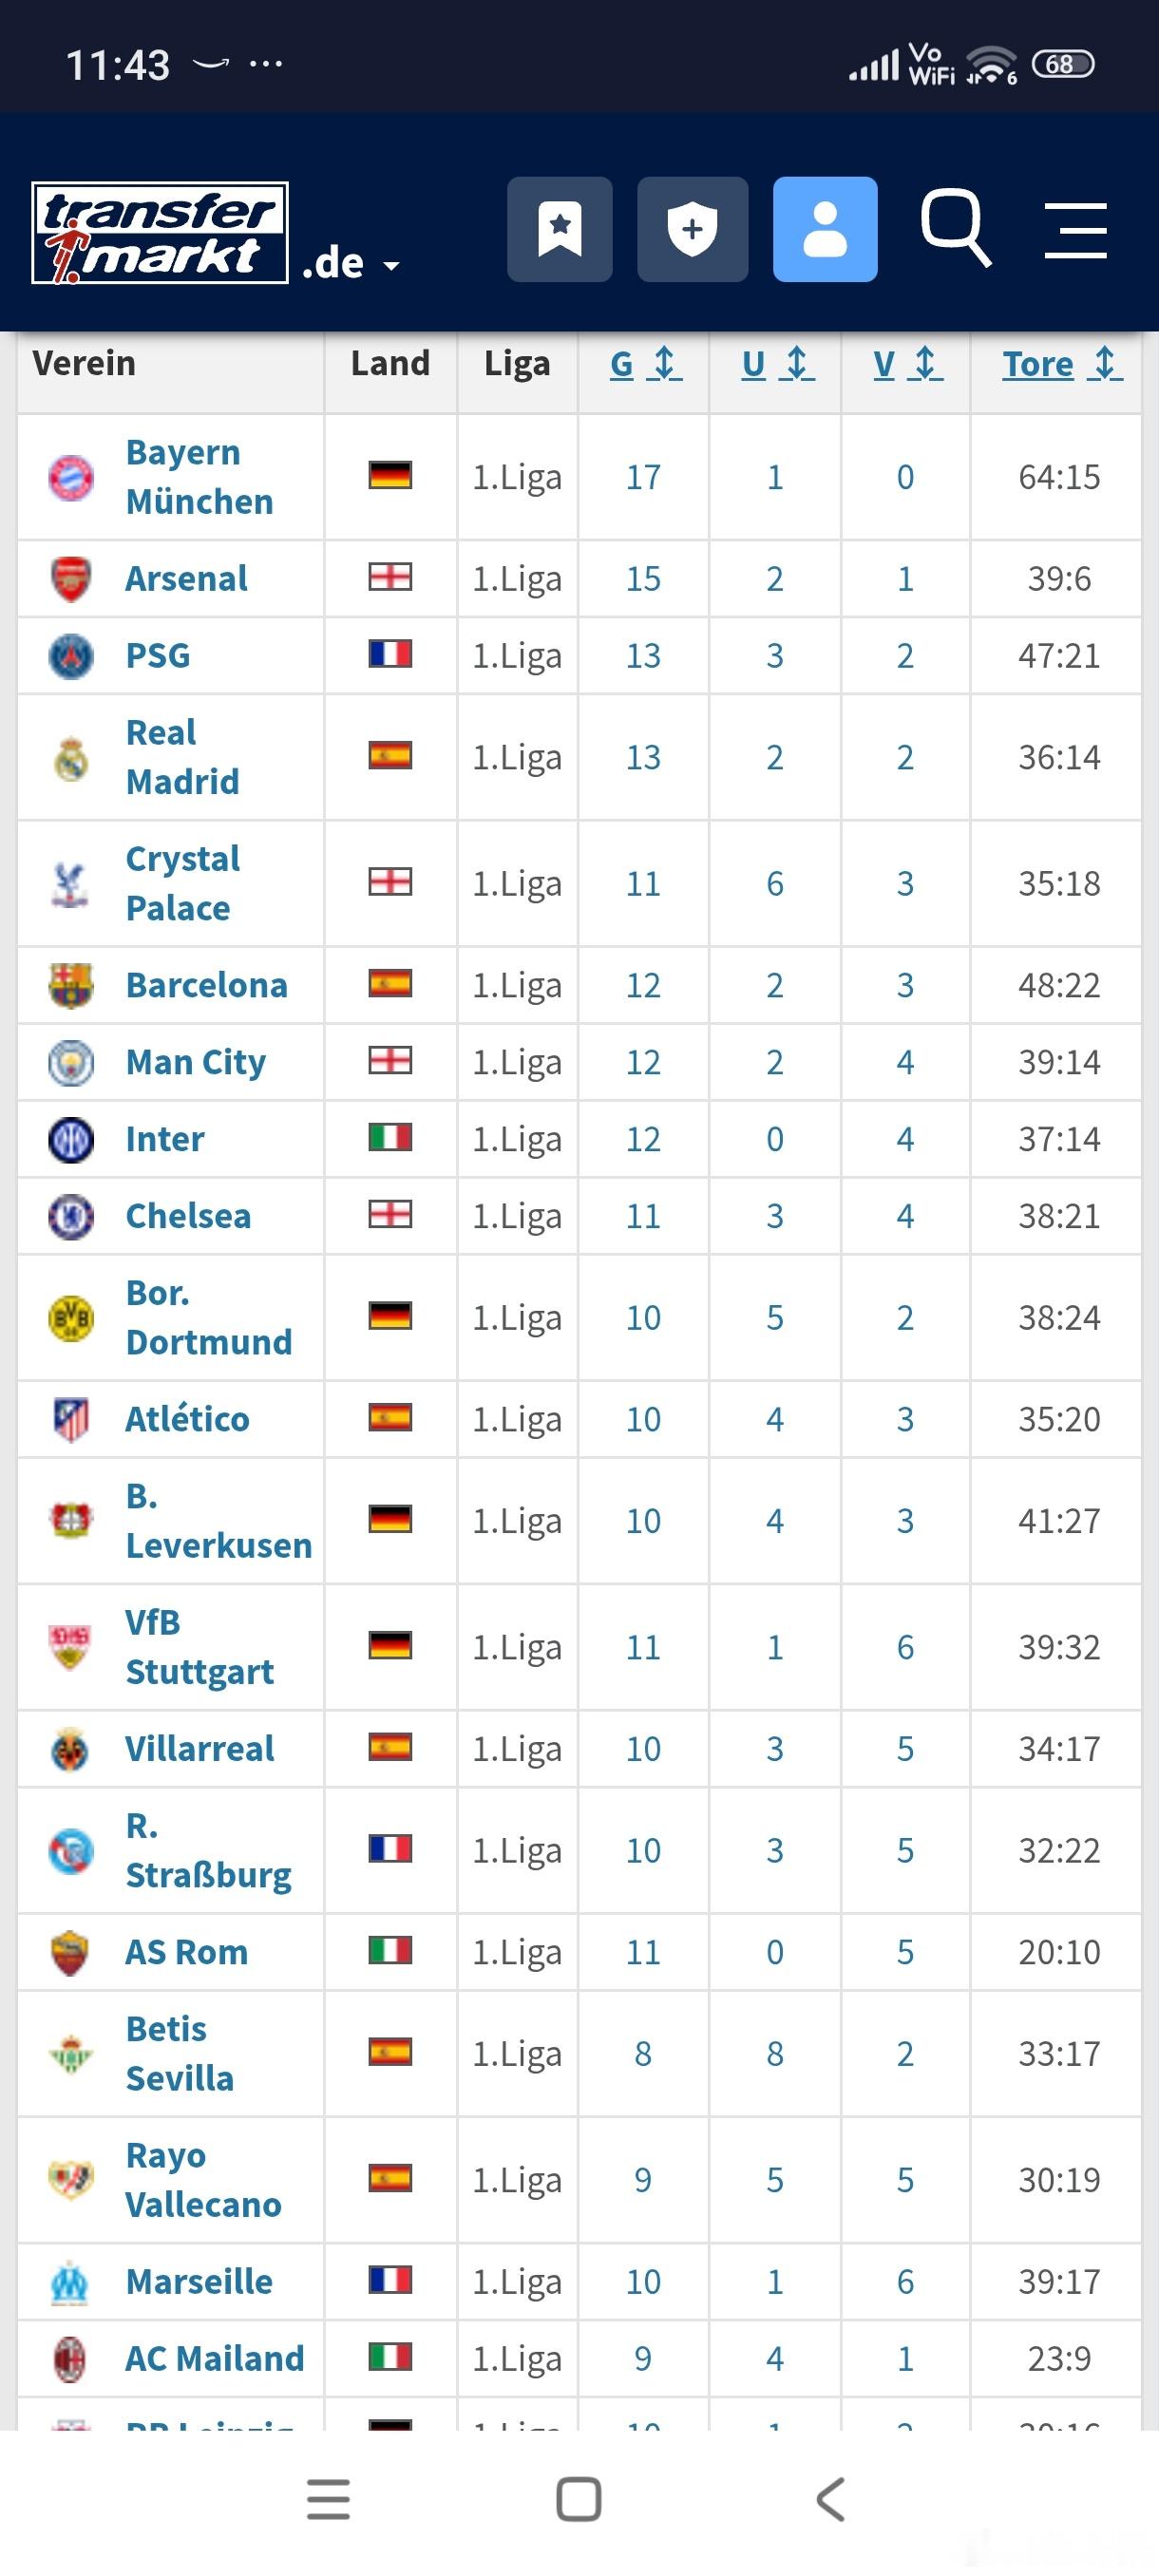Sort table by G wins column
Viewport: 1159px width, 2576px height.
pos(645,364)
